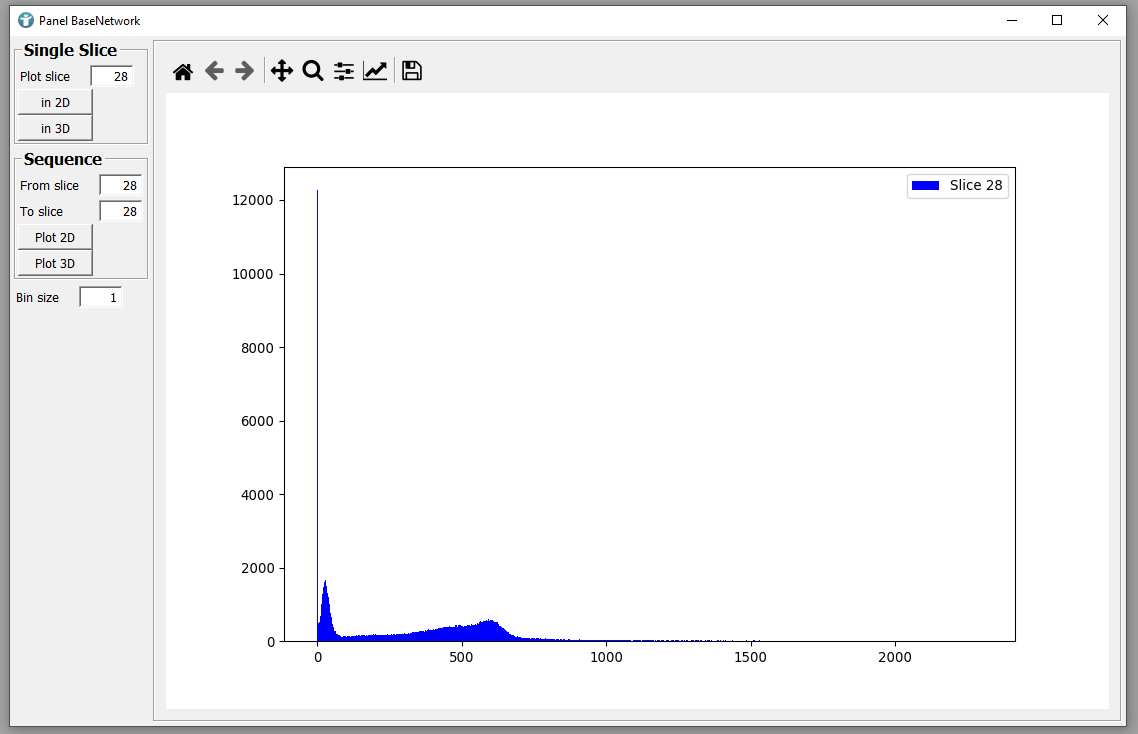Click the Slice 28 legend label
This screenshot has height=734, width=1138.
(x=975, y=185)
